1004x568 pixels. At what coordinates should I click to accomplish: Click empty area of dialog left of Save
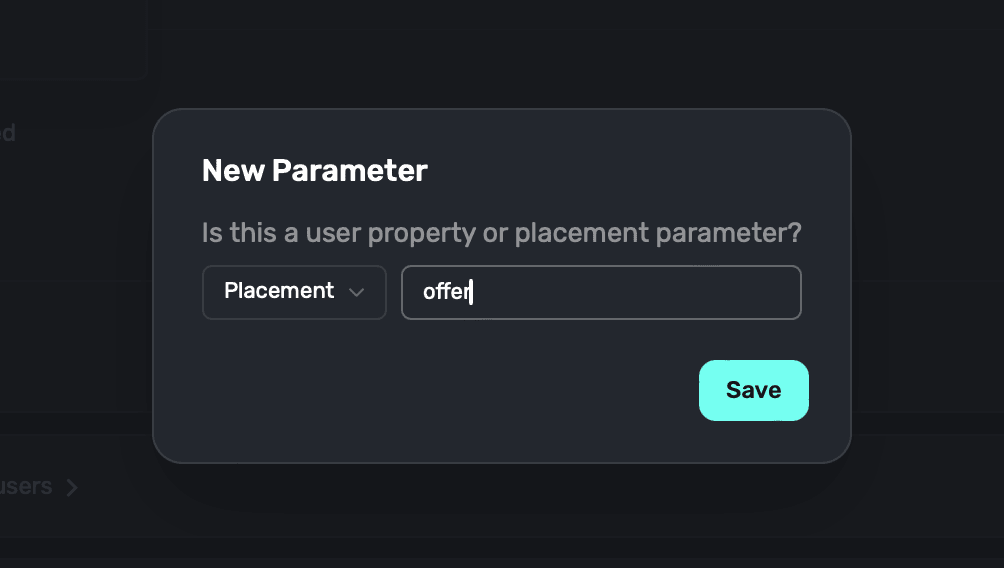tap(450, 390)
